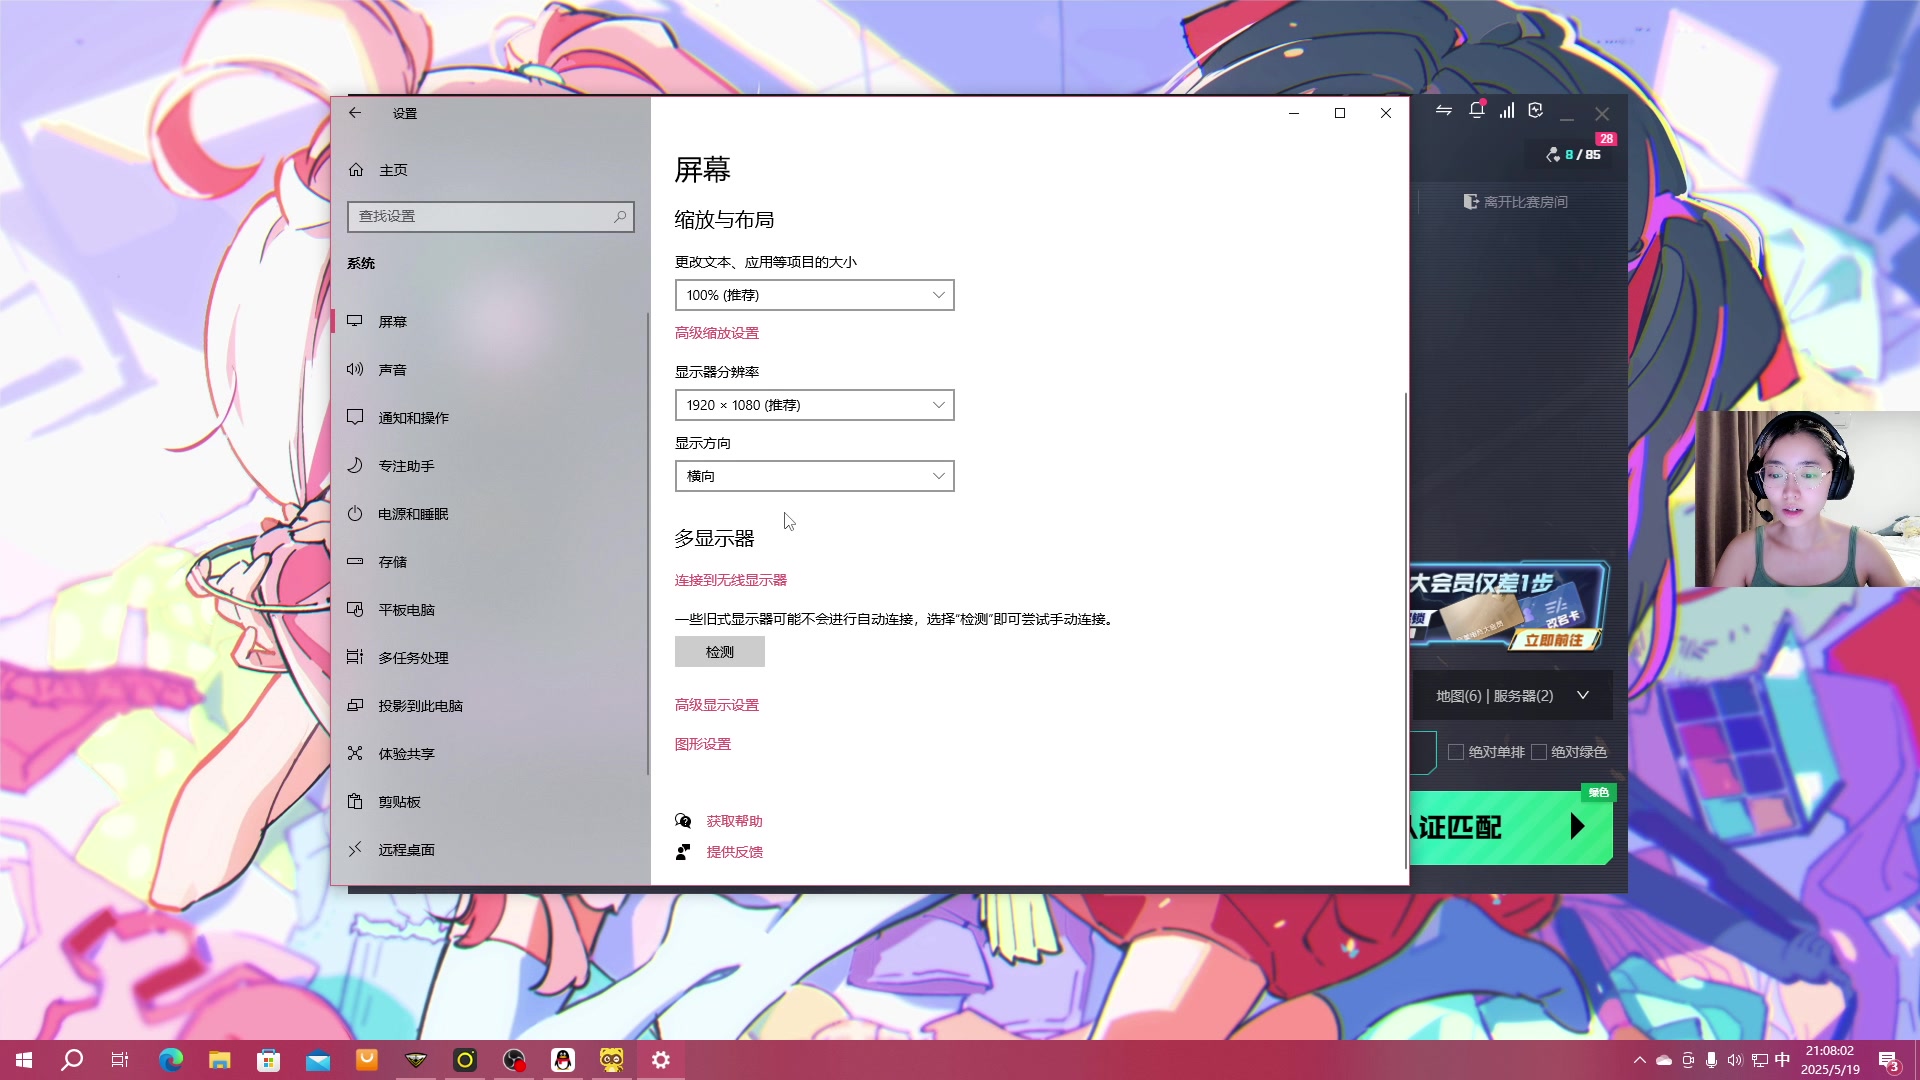
Task: Open QQ penguin app from taskbar
Action: pyautogui.click(x=563, y=1060)
